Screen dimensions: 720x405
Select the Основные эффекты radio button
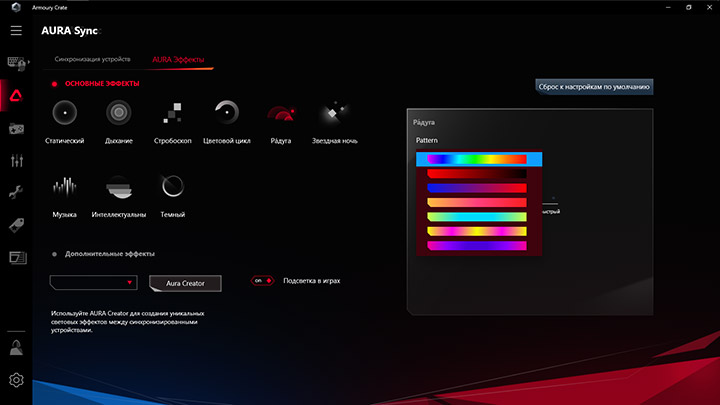[55, 84]
